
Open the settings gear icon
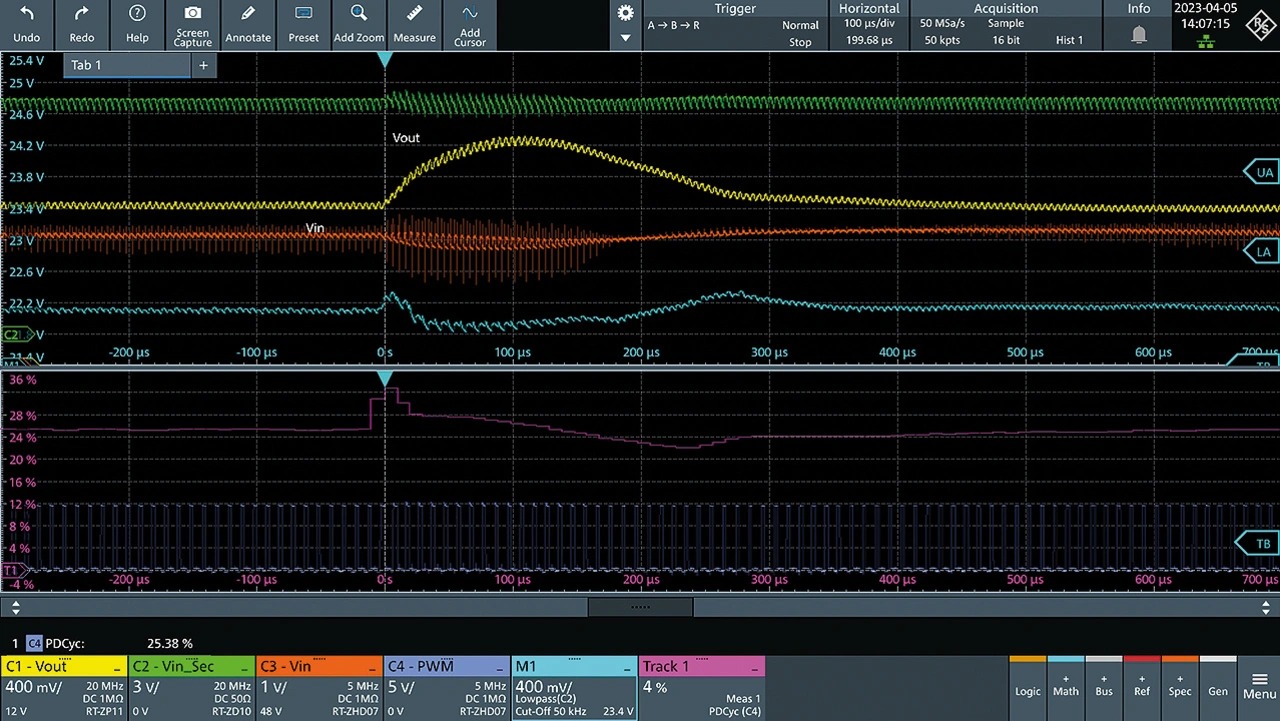coord(626,13)
